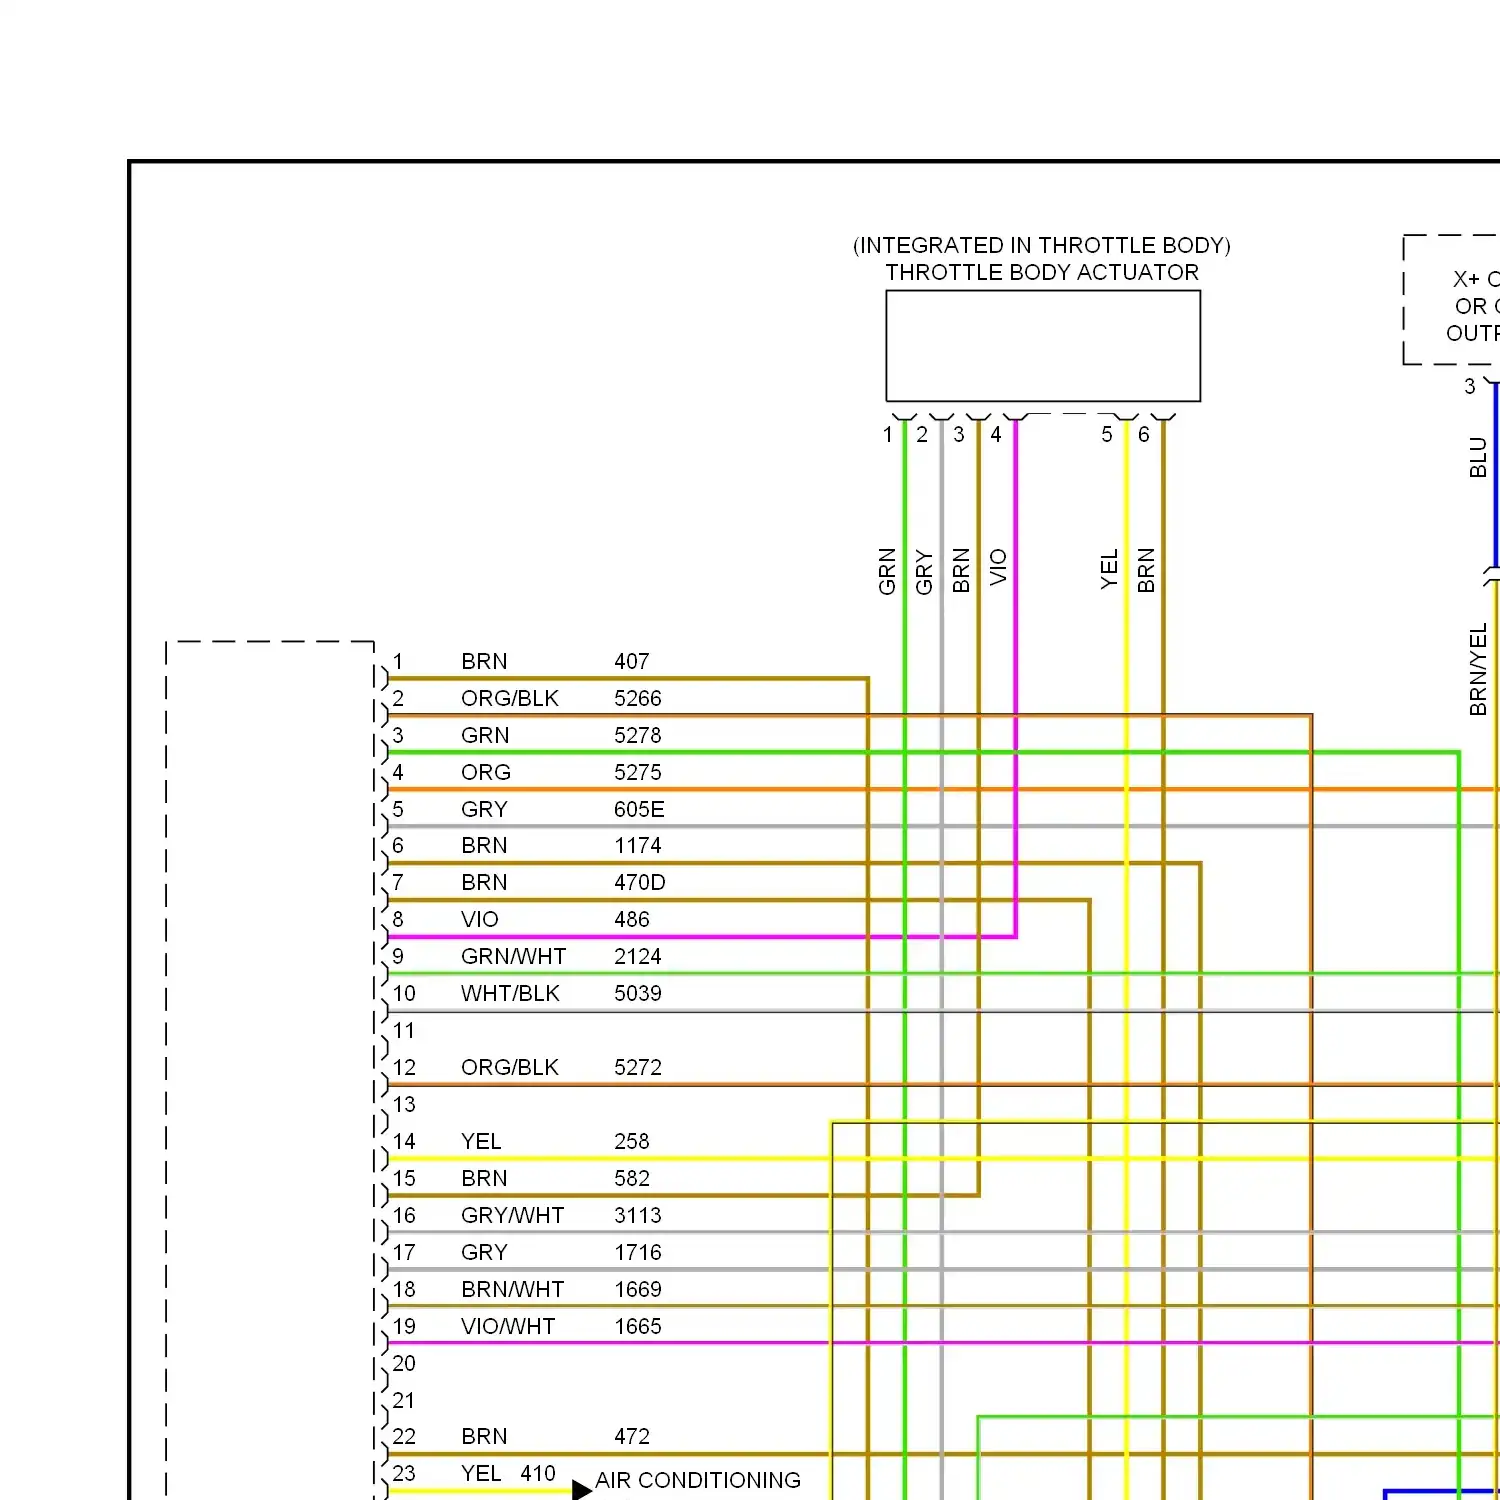Click circuit number 410
Image resolution: width=1500 pixels, height=1500 pixels.
point(538,1474)
